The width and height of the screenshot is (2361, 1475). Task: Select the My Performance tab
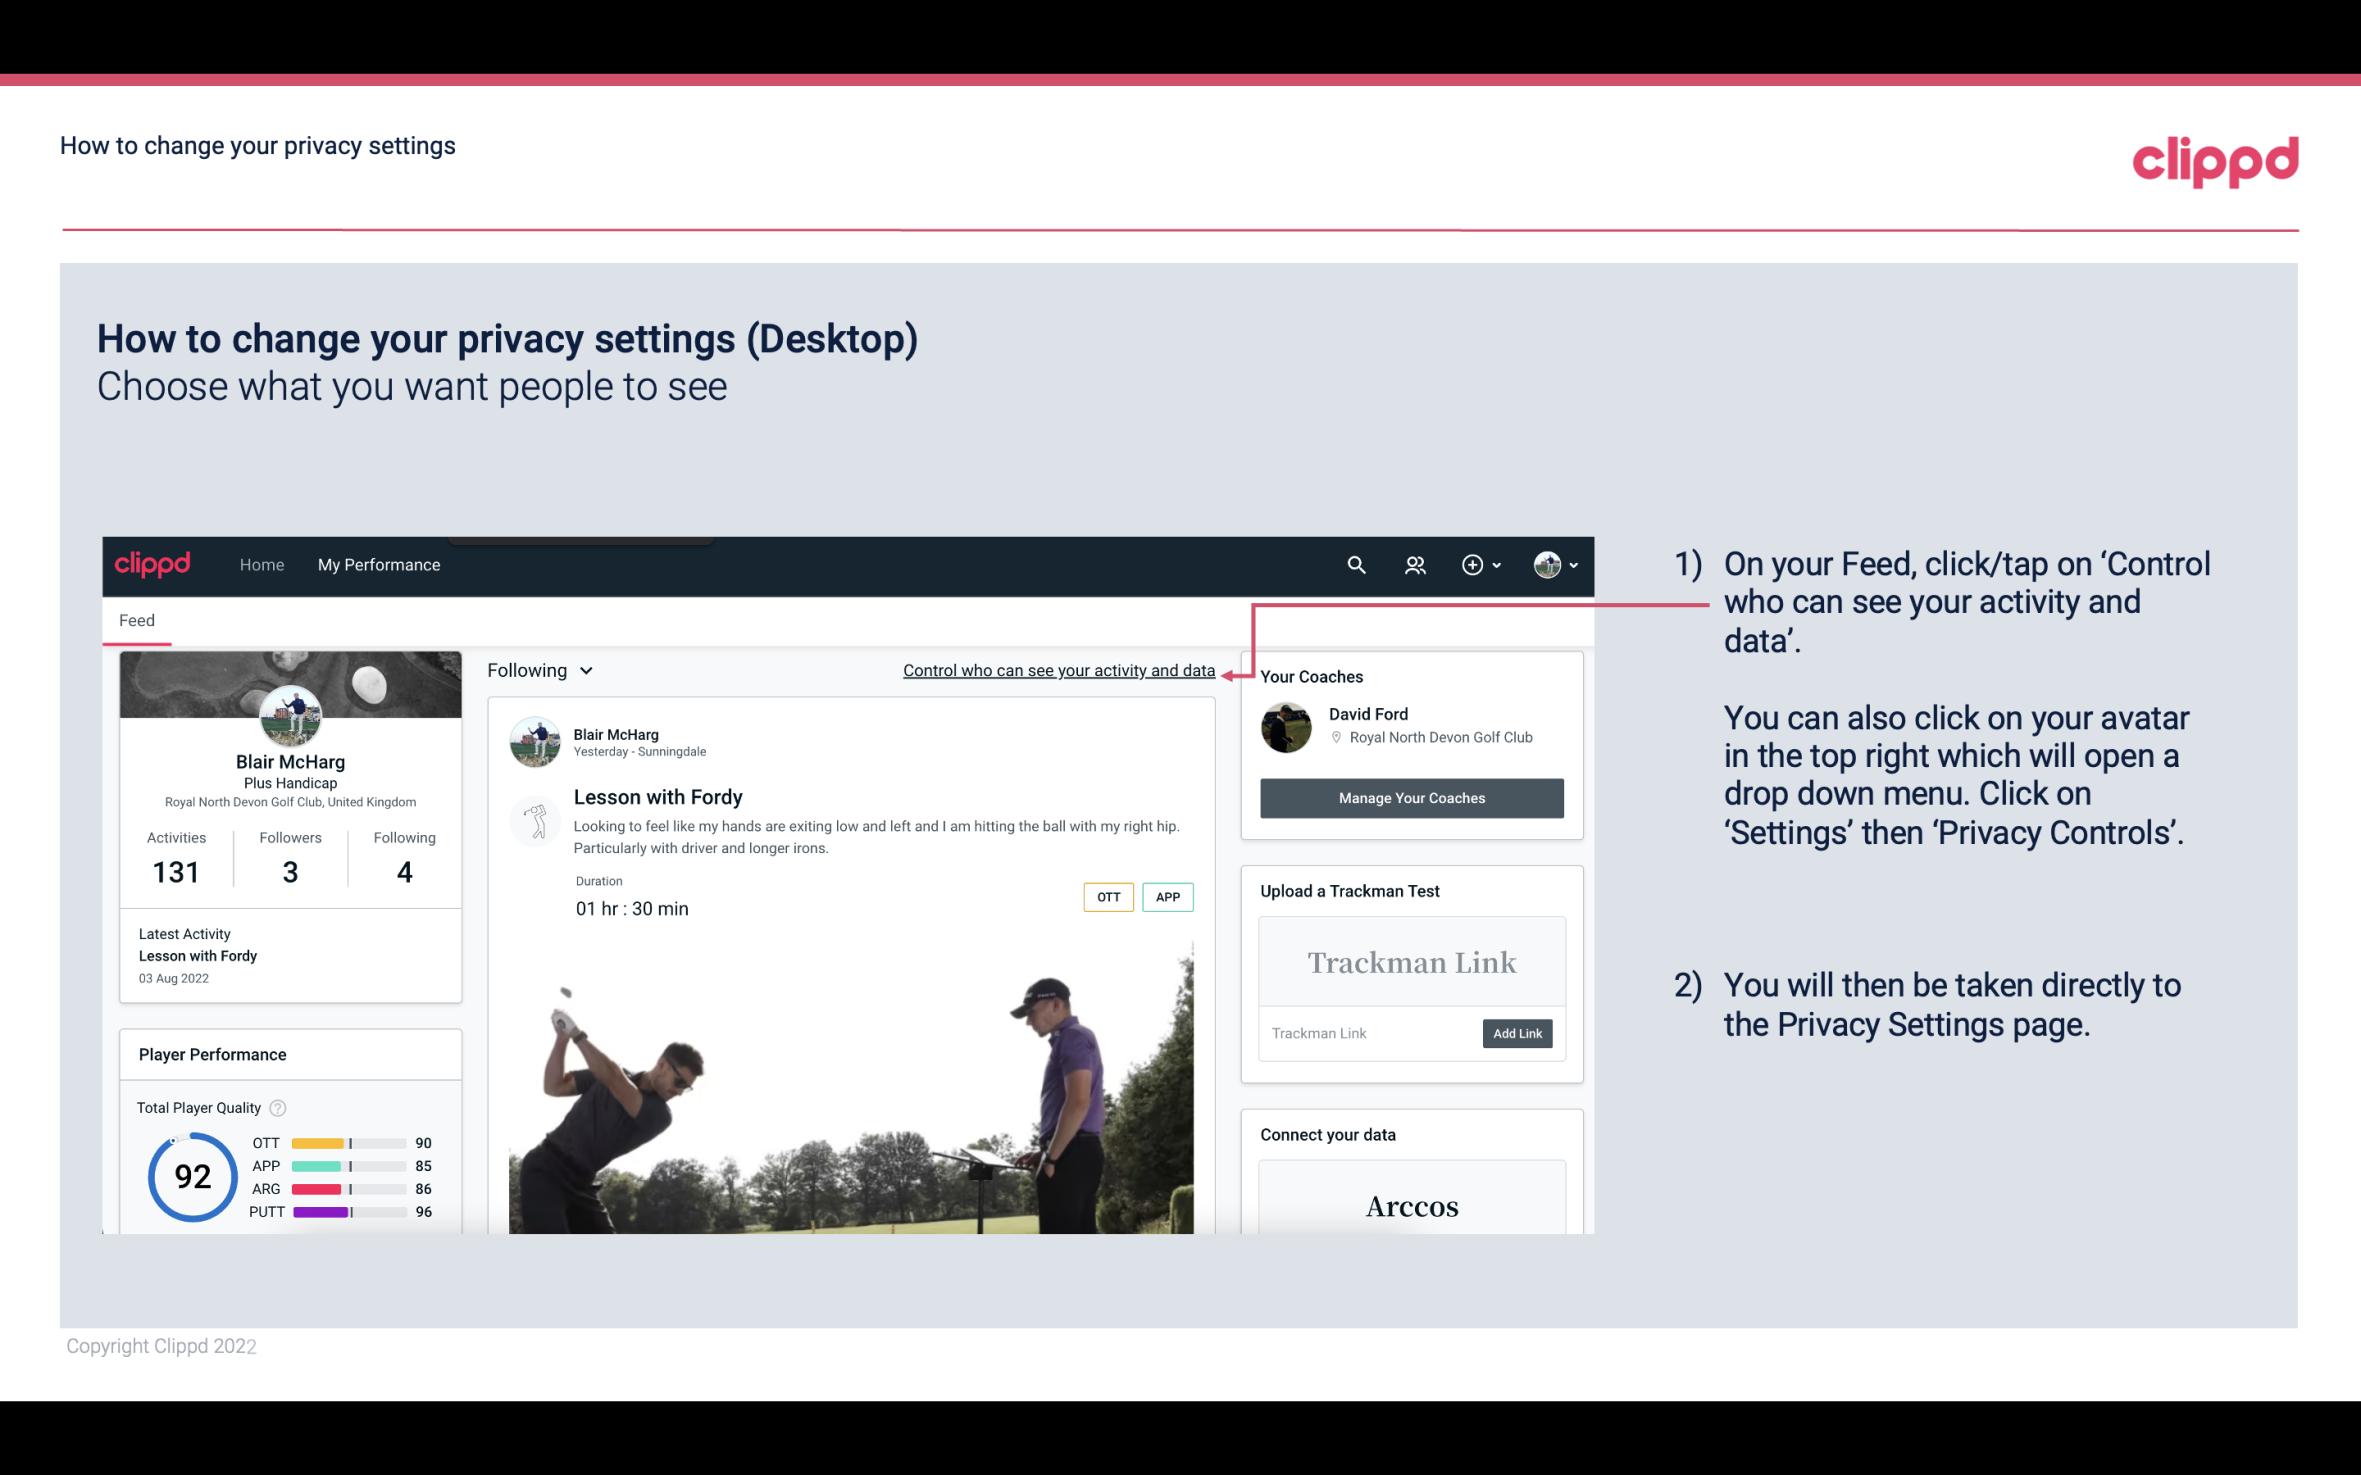377,564
